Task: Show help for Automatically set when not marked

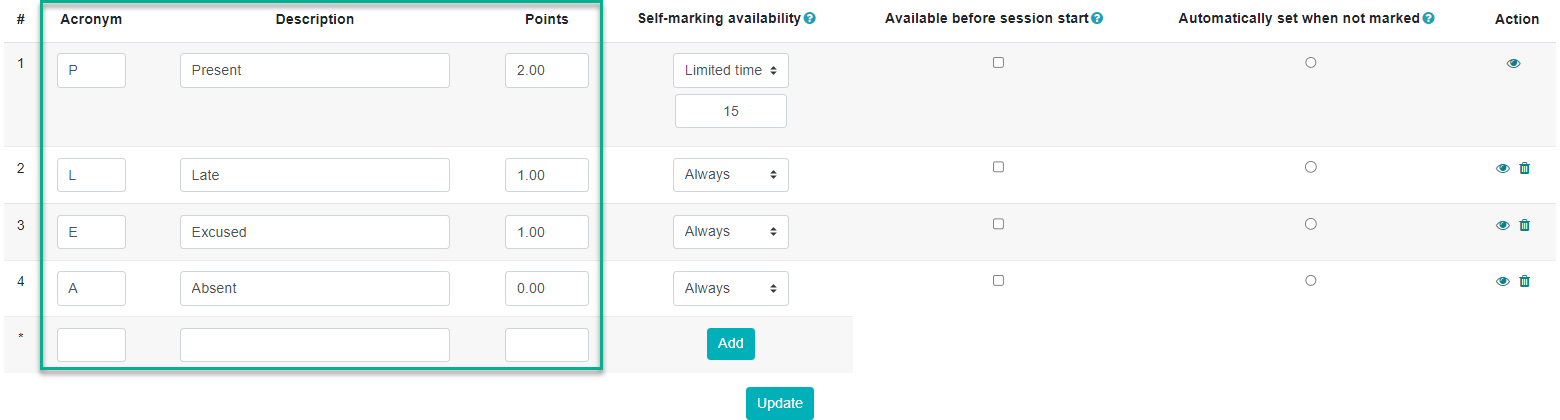Action: pos(1429,19)
